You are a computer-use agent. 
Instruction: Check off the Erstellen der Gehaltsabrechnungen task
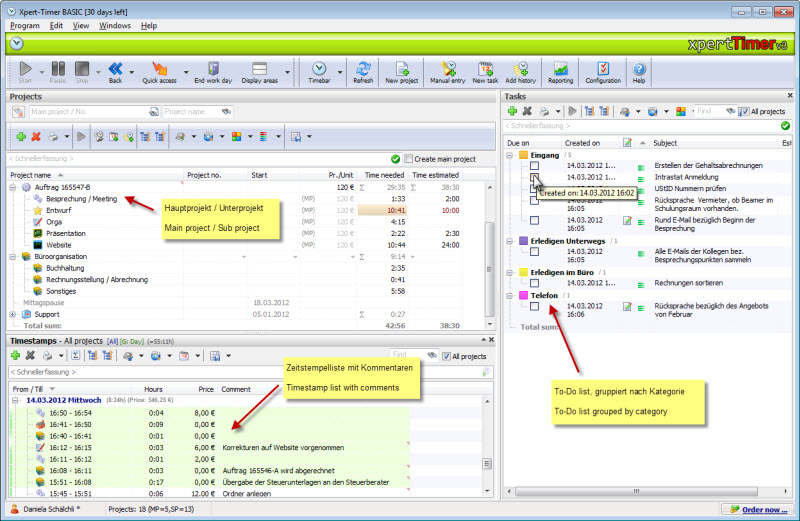(x=534, y=165)
